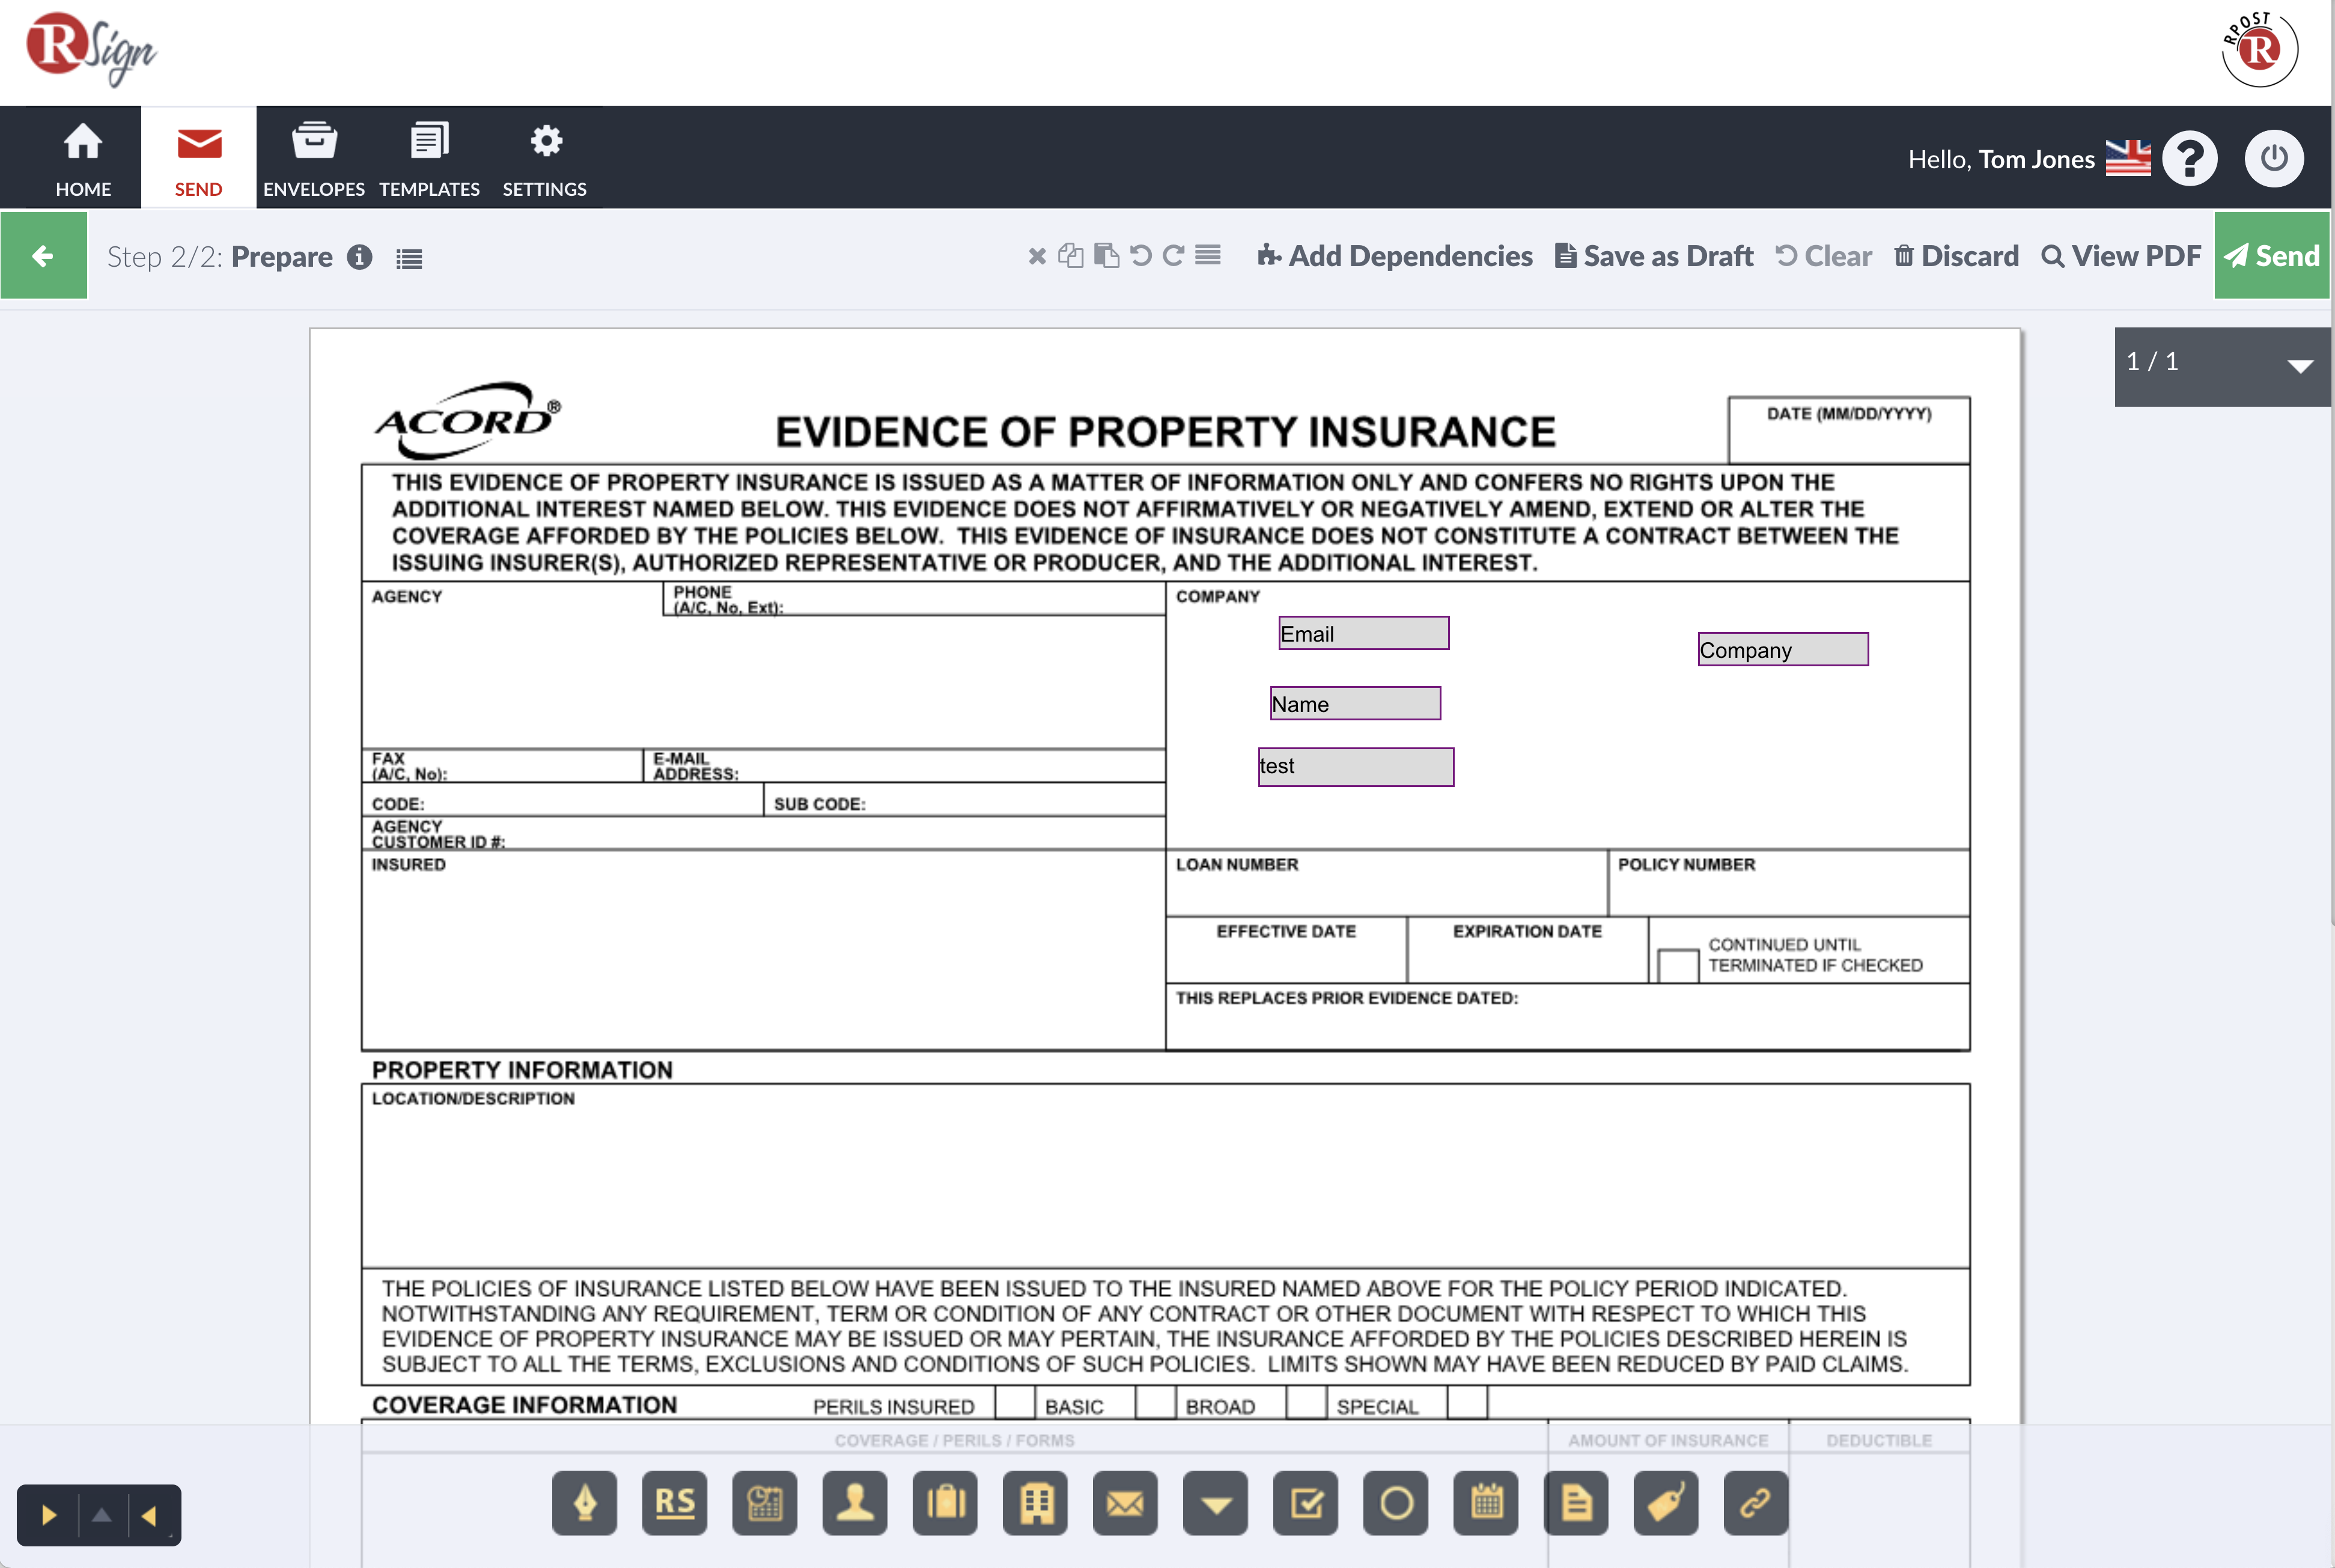Screen dimensions: 2335x1568
Task: Open the SEND tab
Action: [198, 158]
